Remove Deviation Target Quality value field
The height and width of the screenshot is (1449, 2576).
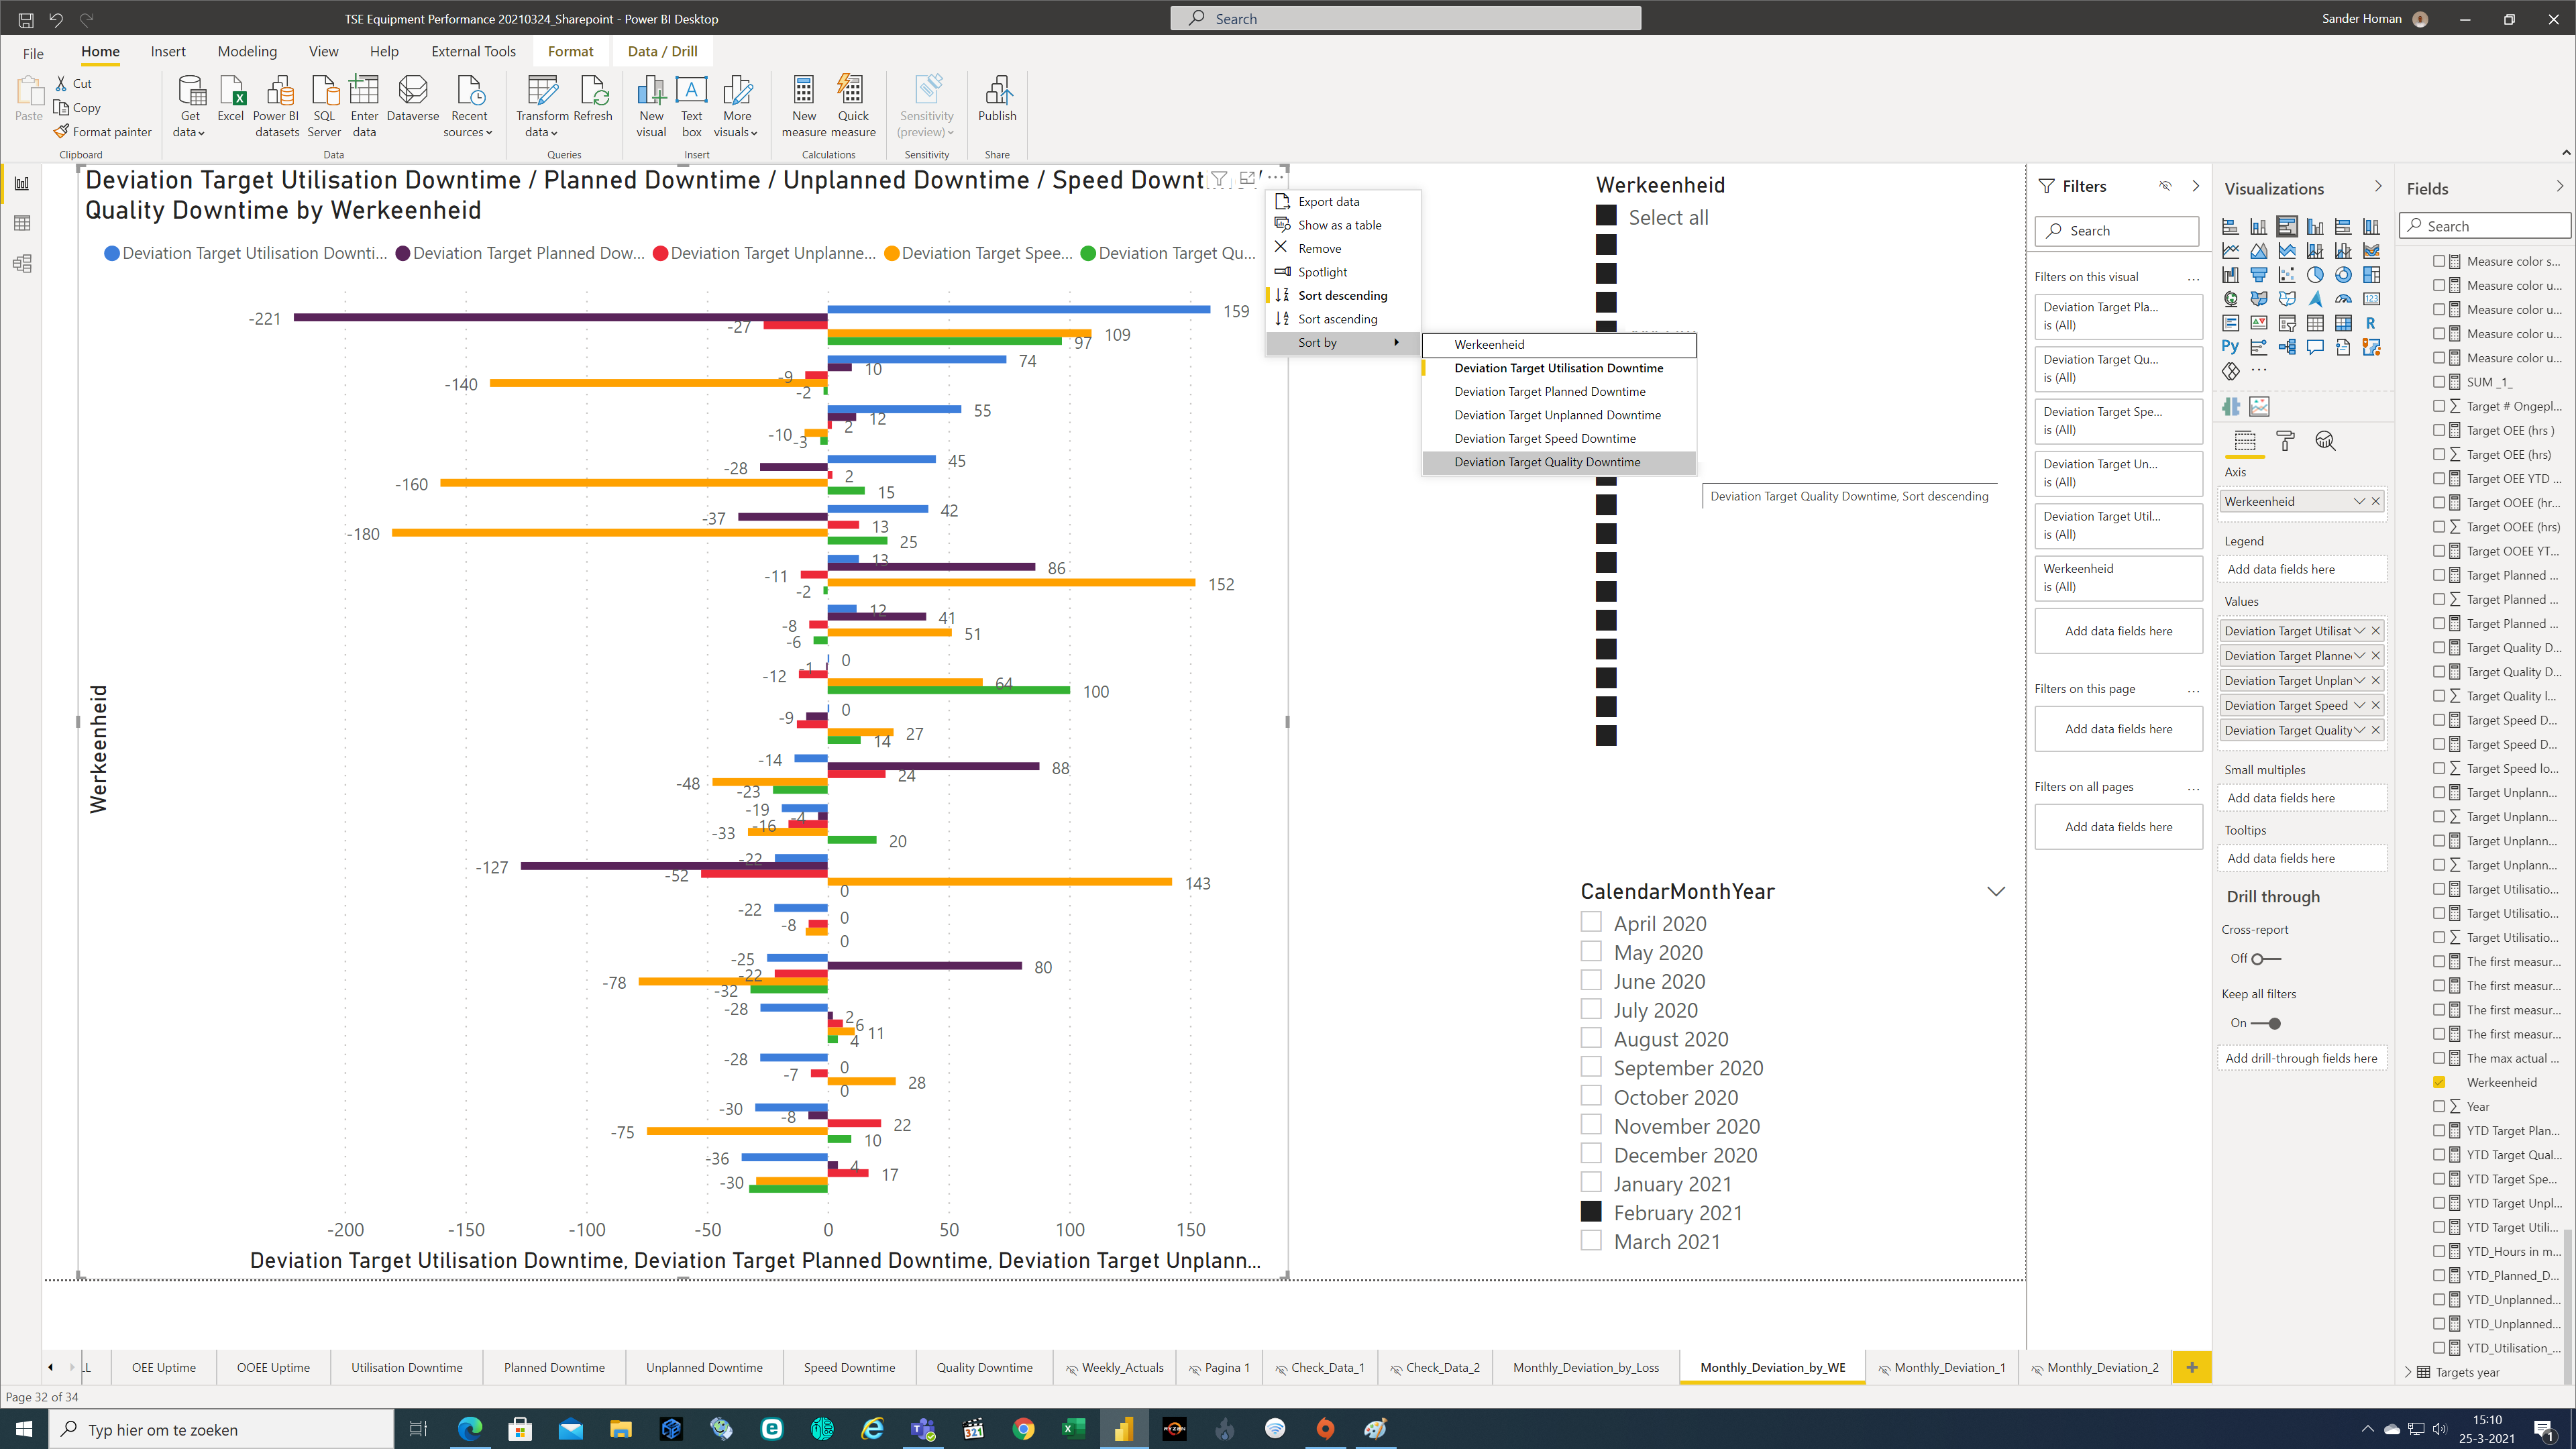[2376, 730]
